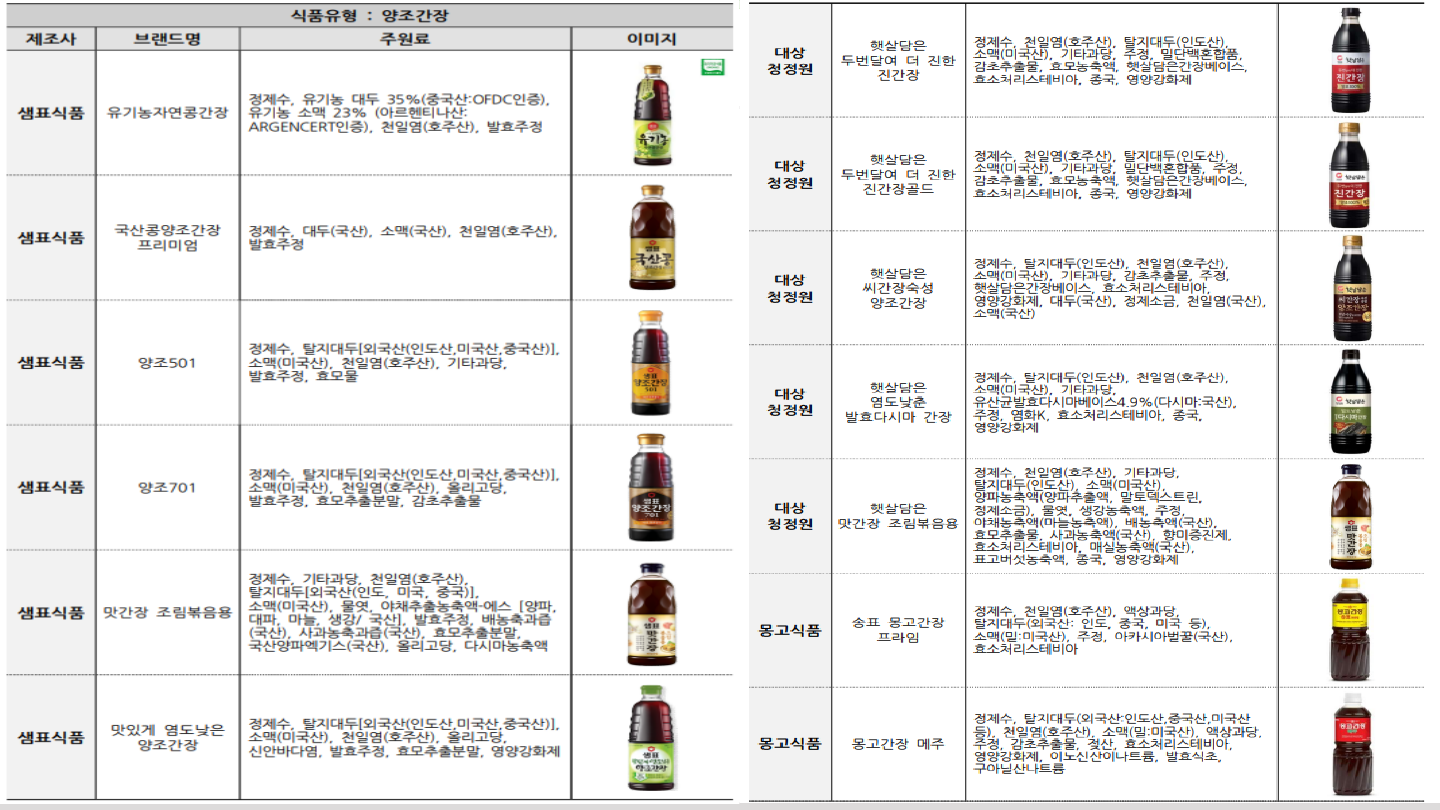
Task: Select the 브랜드명 column header
Action: click(x=167, y=39)
